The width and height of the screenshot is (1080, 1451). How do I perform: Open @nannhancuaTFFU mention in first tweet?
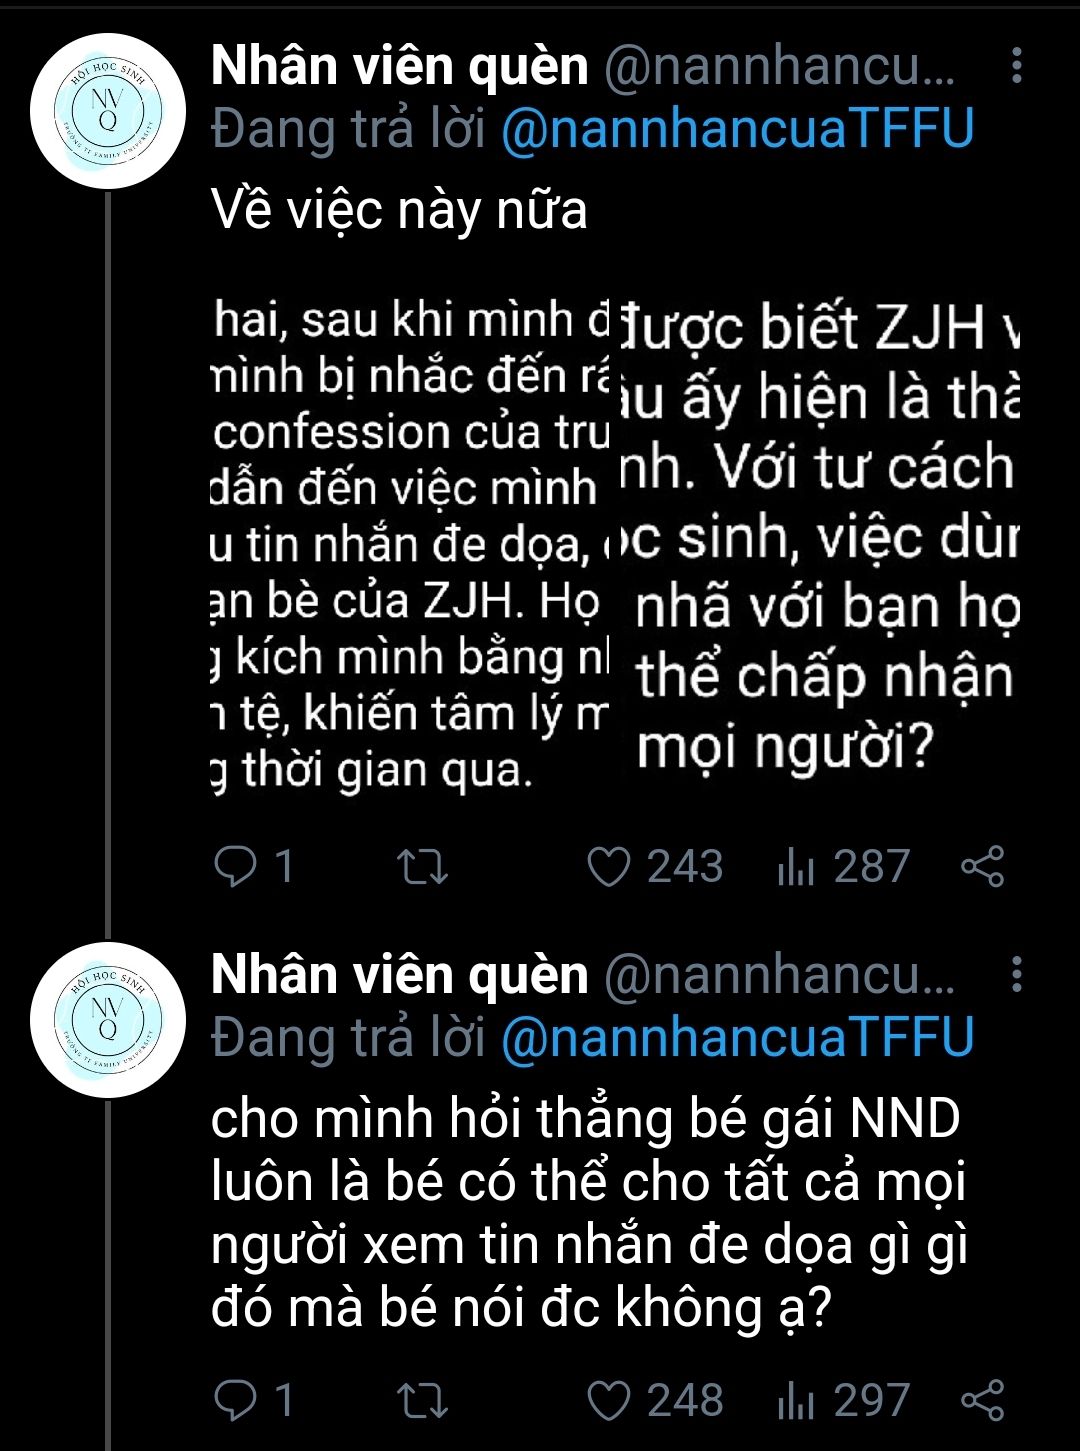(737, 130)
